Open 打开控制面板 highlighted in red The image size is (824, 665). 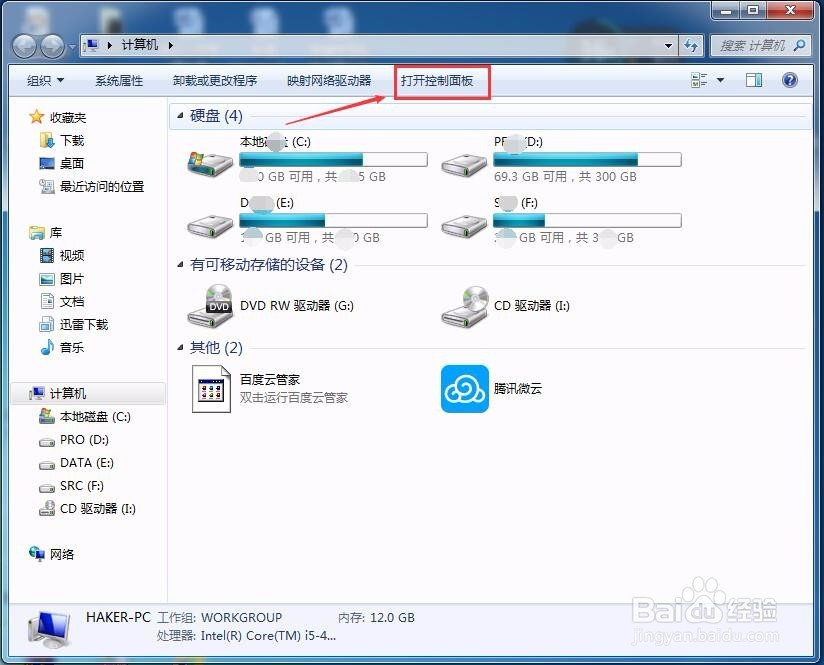pos(441,80)
